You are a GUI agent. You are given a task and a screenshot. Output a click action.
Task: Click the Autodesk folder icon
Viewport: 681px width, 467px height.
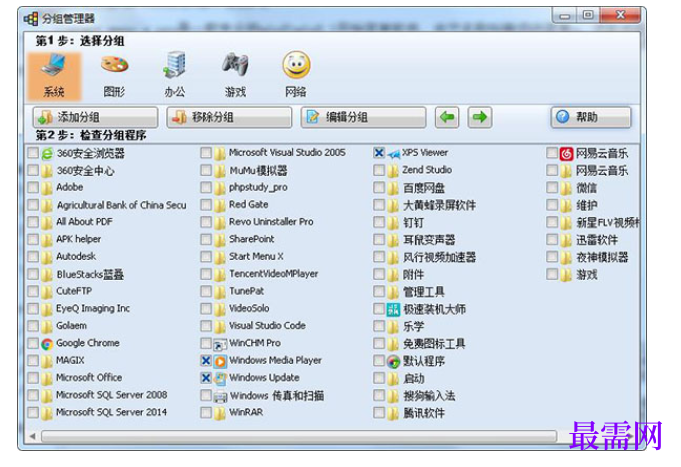click(47, 257)
